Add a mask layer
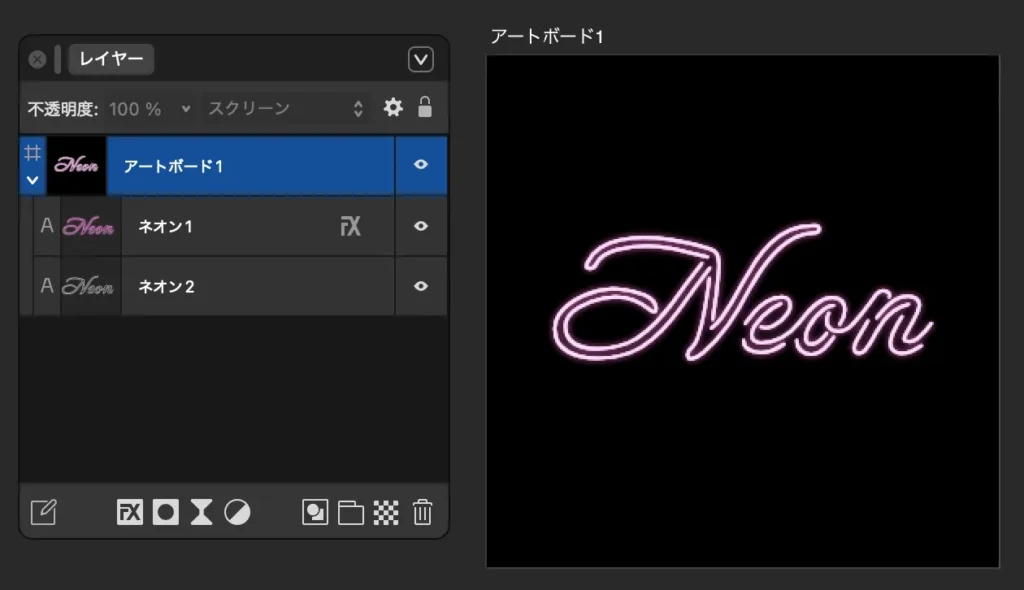This screenshot has height=590, width=1024. (164, 513)
